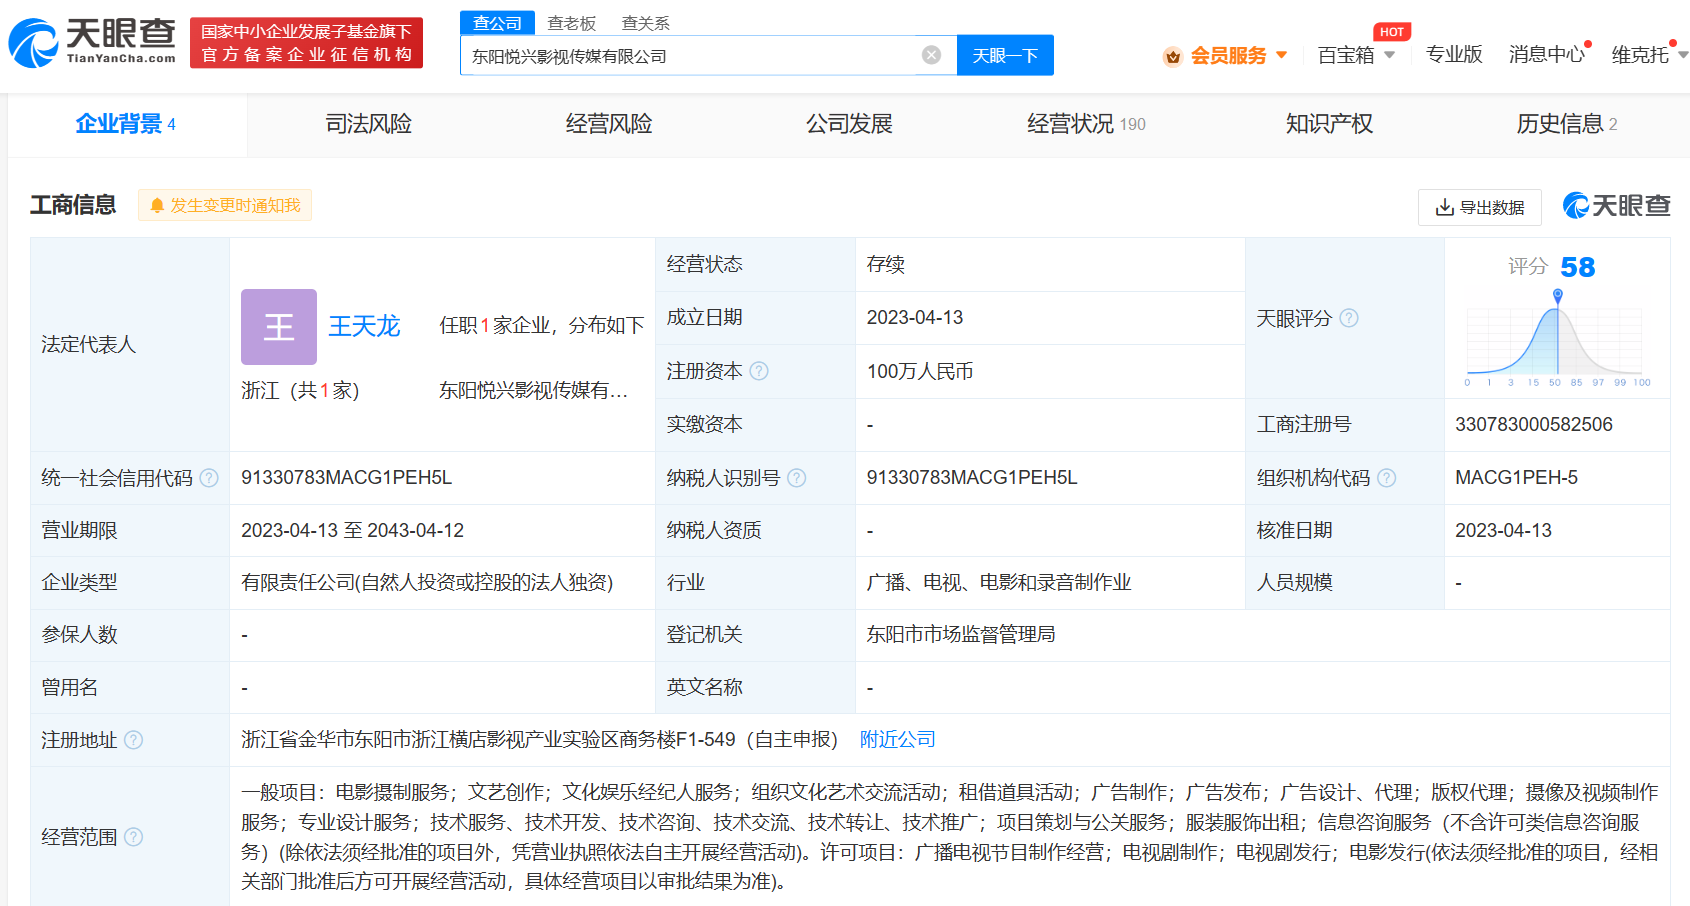1690x906 pixels.
Task: Select the 查老板 search tab
Action: [572, 23]
